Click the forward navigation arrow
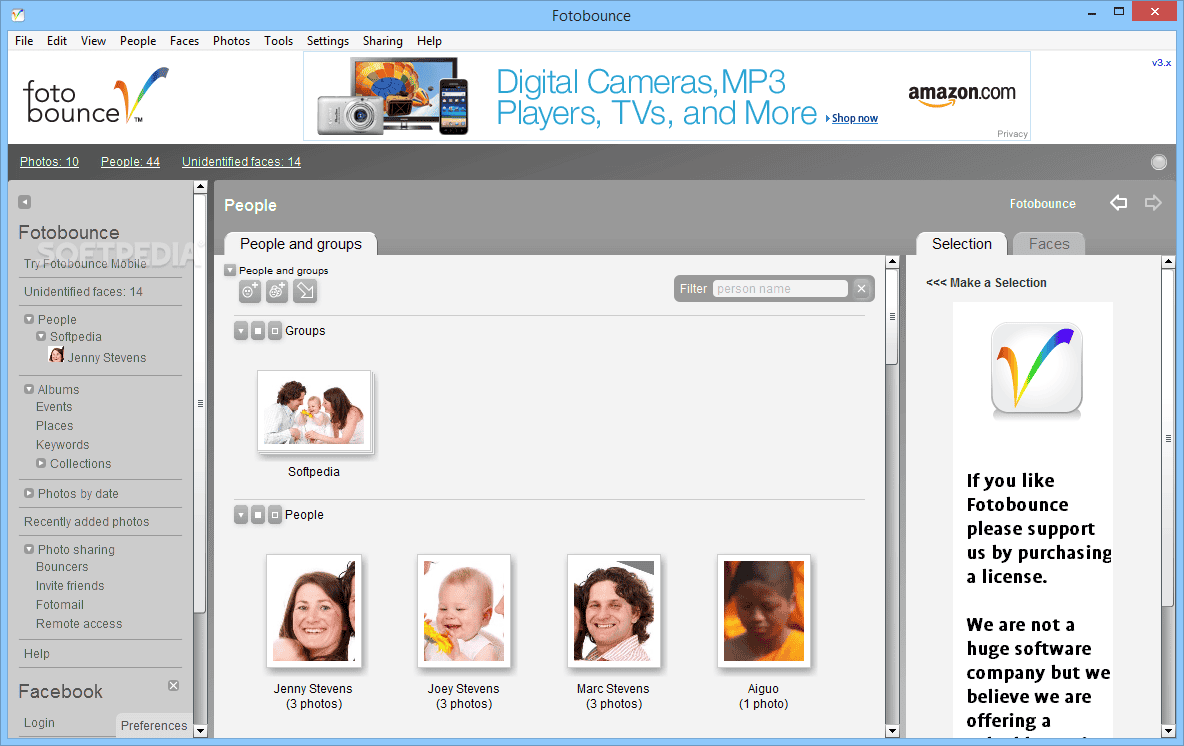 (x=1153, y=202)
